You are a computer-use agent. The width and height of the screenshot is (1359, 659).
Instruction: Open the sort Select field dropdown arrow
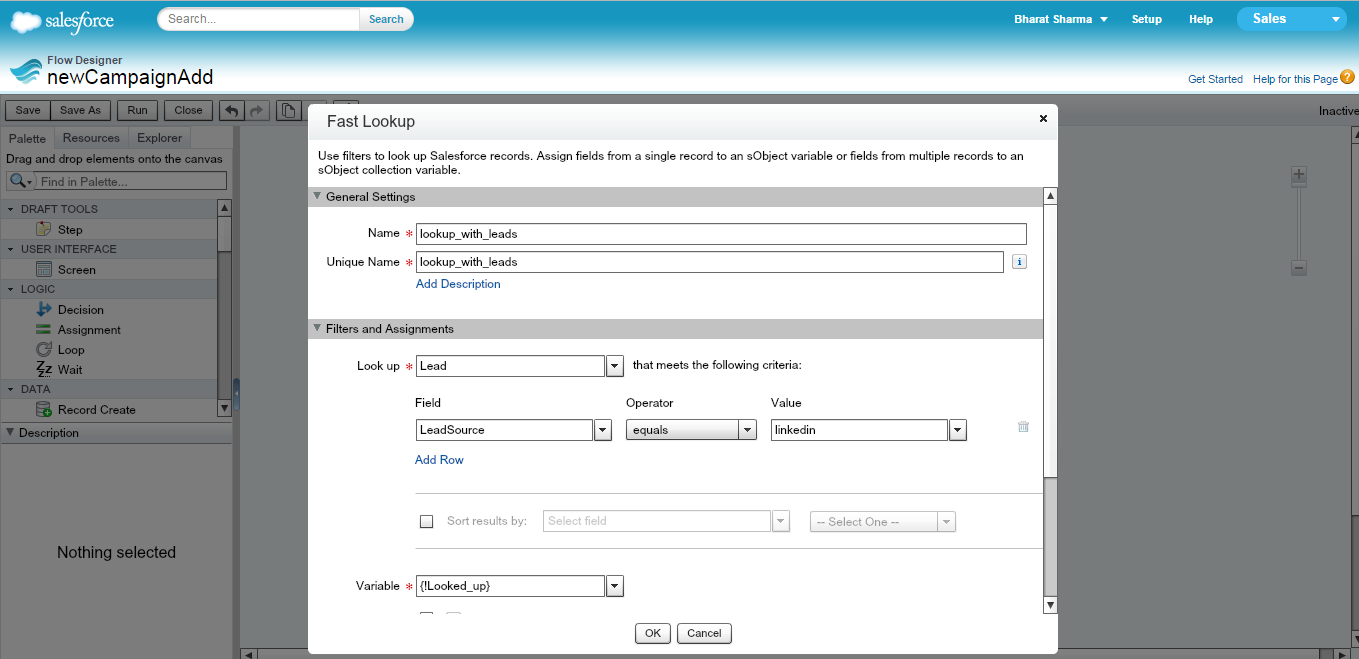tap(781, 521)
